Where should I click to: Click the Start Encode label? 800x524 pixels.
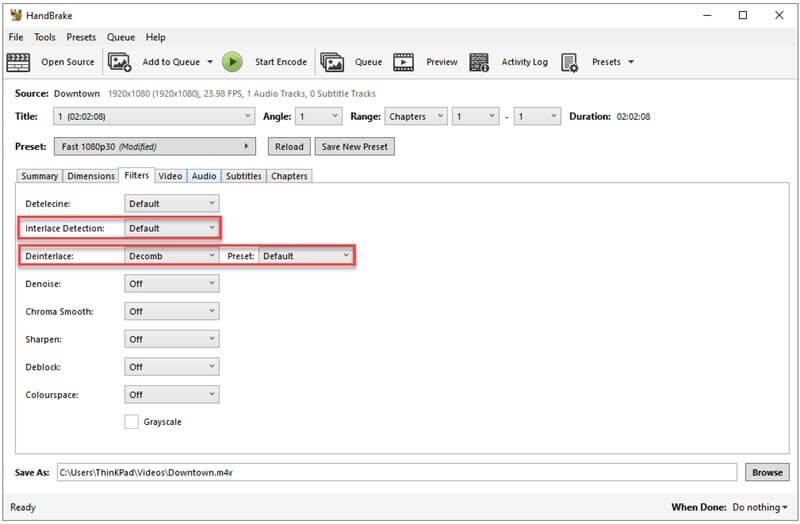281,62
